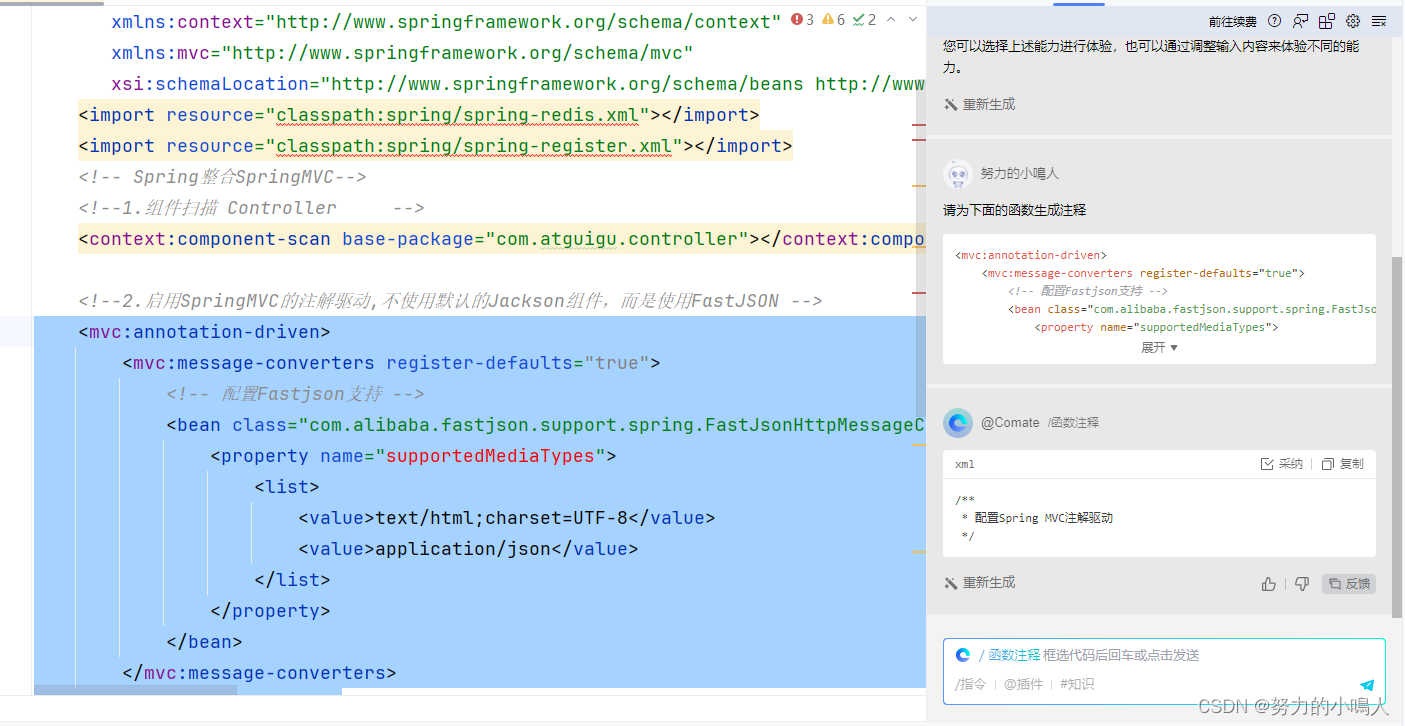The height and width of the screenshot is (726, 1405).
Task: Click 重新生成 below the Spring MVC comment reply
Action: click(980, 582)
